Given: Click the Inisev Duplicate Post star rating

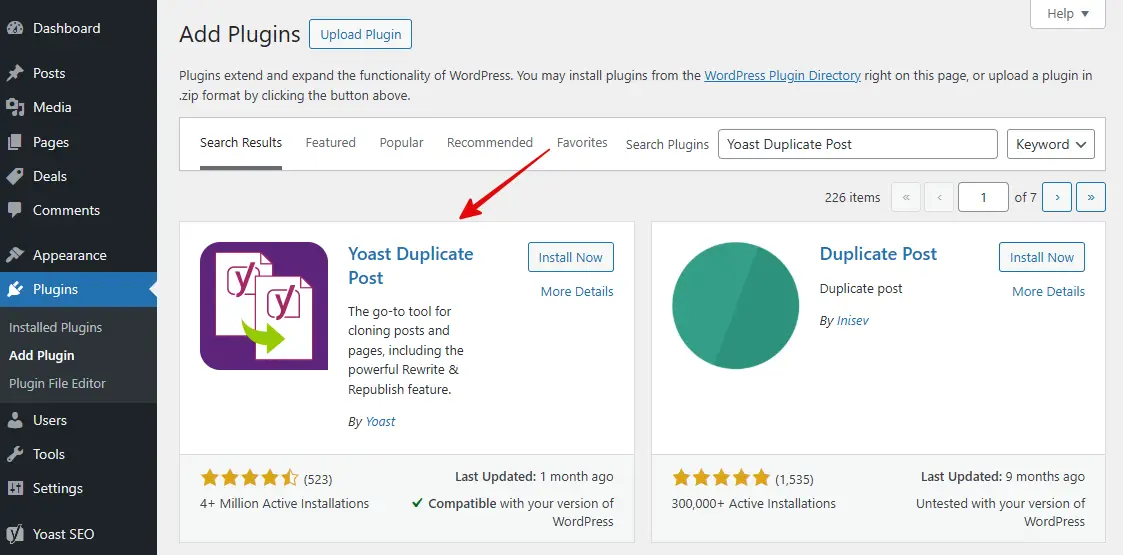Looking at the screenshot, I should point(720,478).
